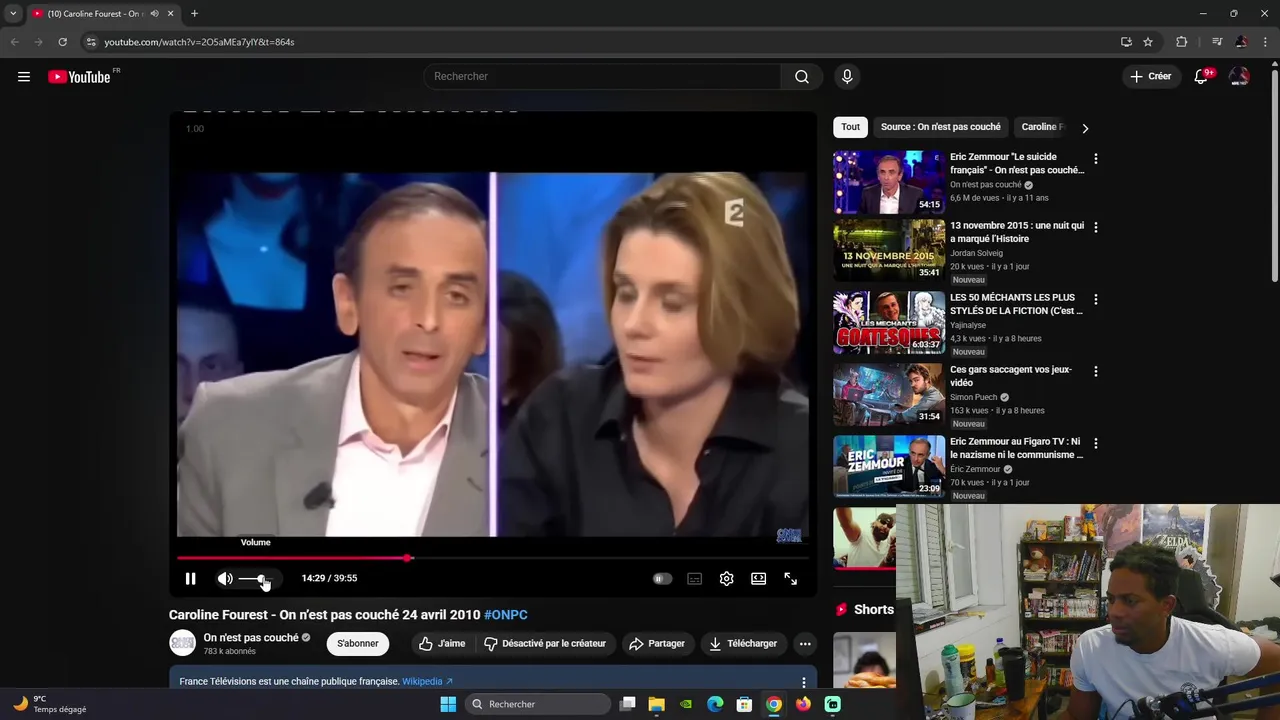
Task: Click the #ONPC hashtag link
Action: (505, 615)
